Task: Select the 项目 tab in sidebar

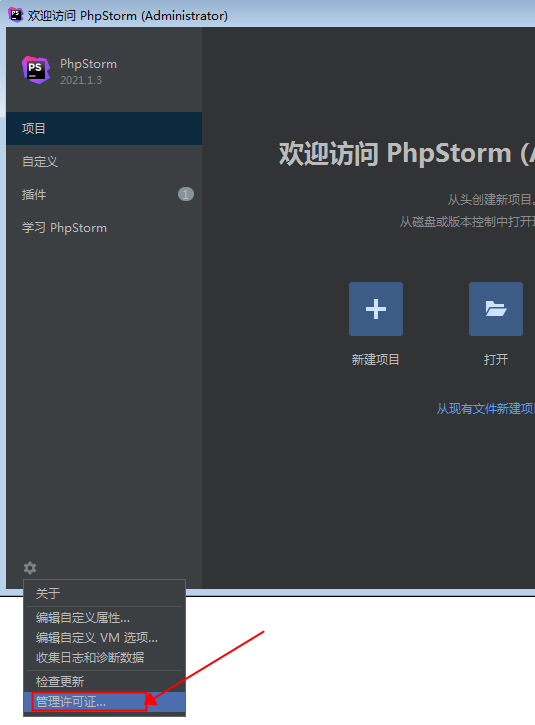Action: point(104,128)
